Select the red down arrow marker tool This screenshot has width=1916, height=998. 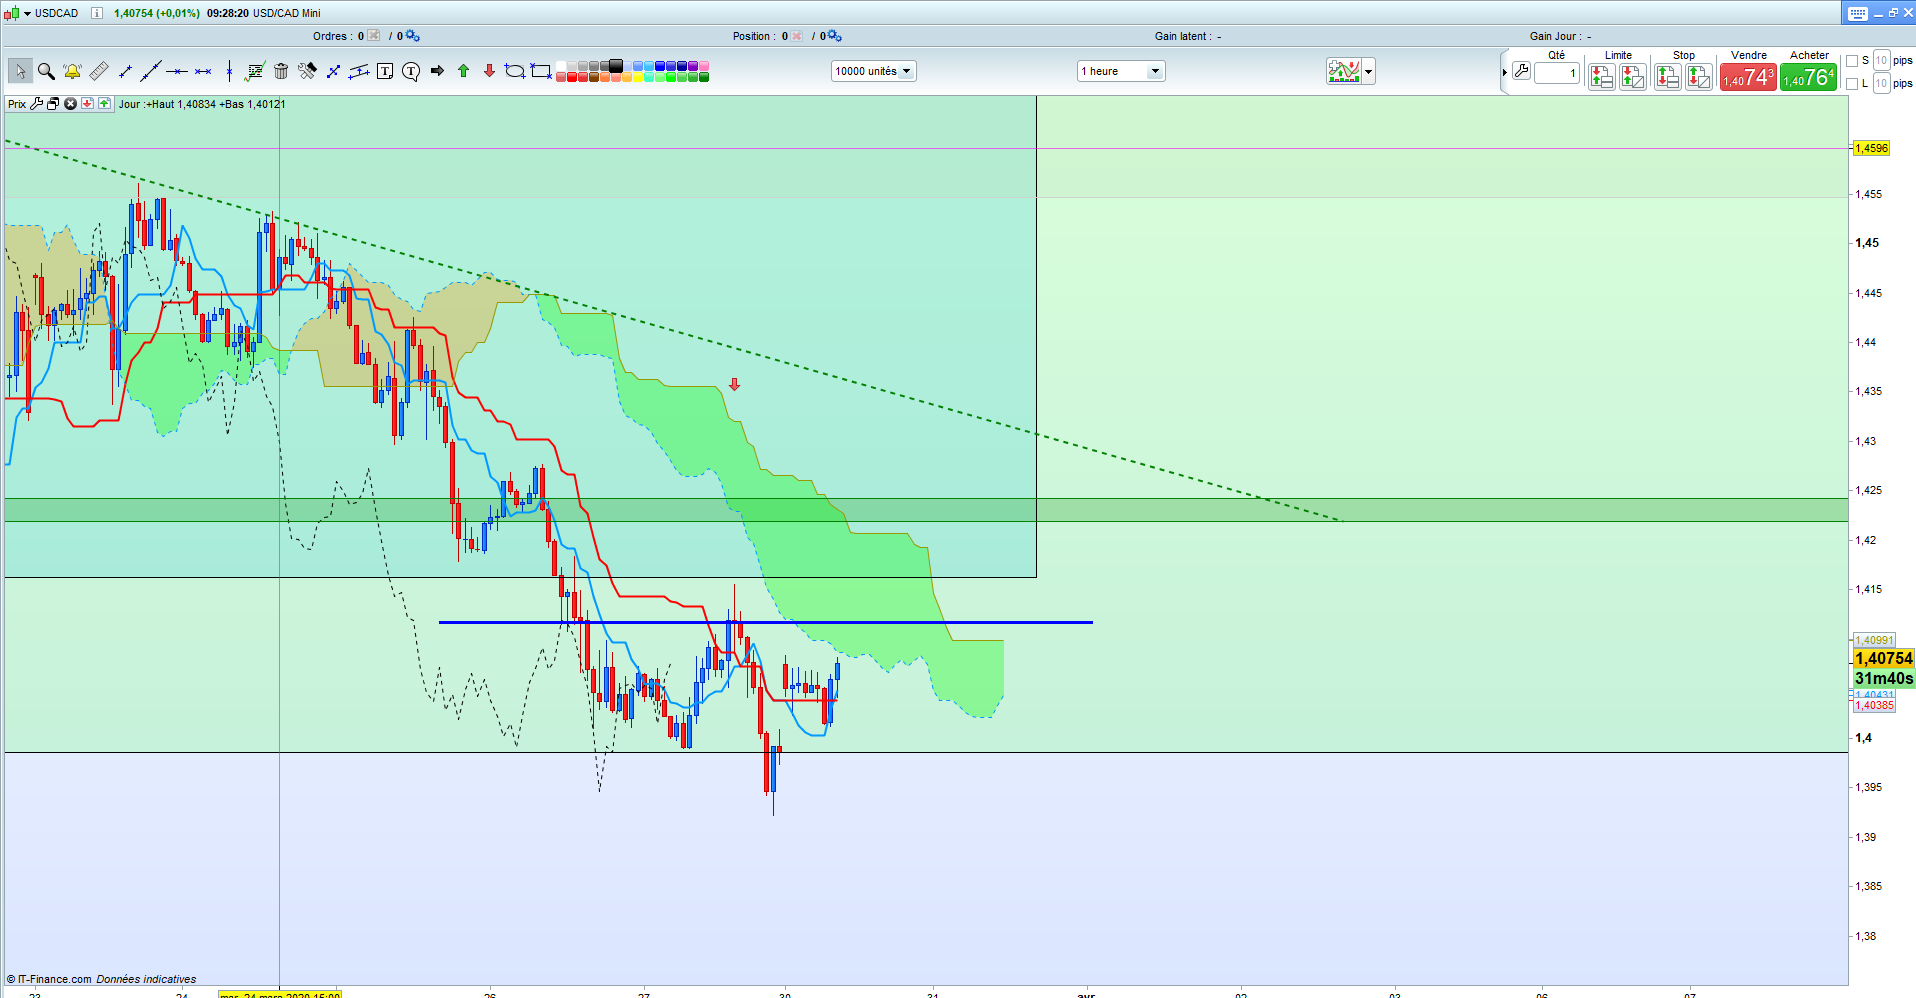(x=489, y=71)
